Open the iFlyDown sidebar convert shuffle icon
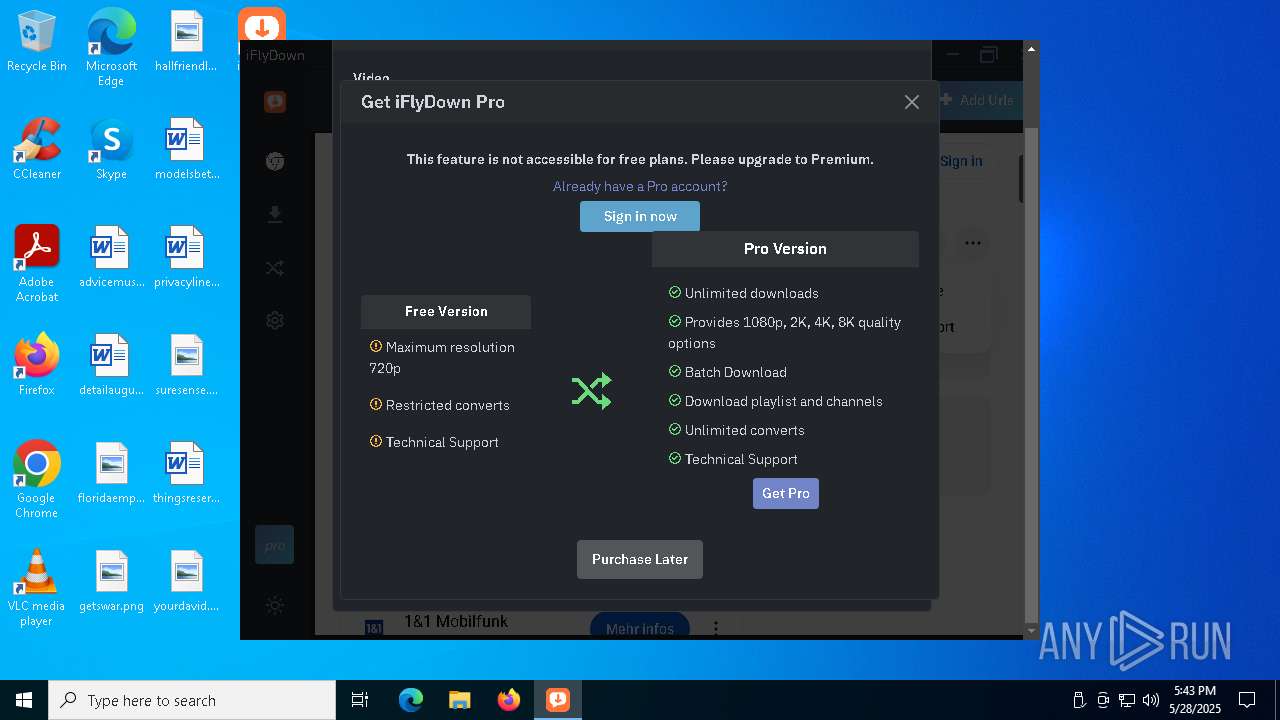This screenshot has height=720, width=1280. (275, 268)
